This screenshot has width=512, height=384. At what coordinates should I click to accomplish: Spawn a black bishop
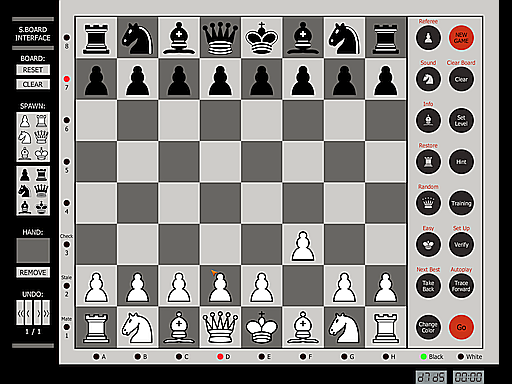pyautogui.click(x=25, y=207)
